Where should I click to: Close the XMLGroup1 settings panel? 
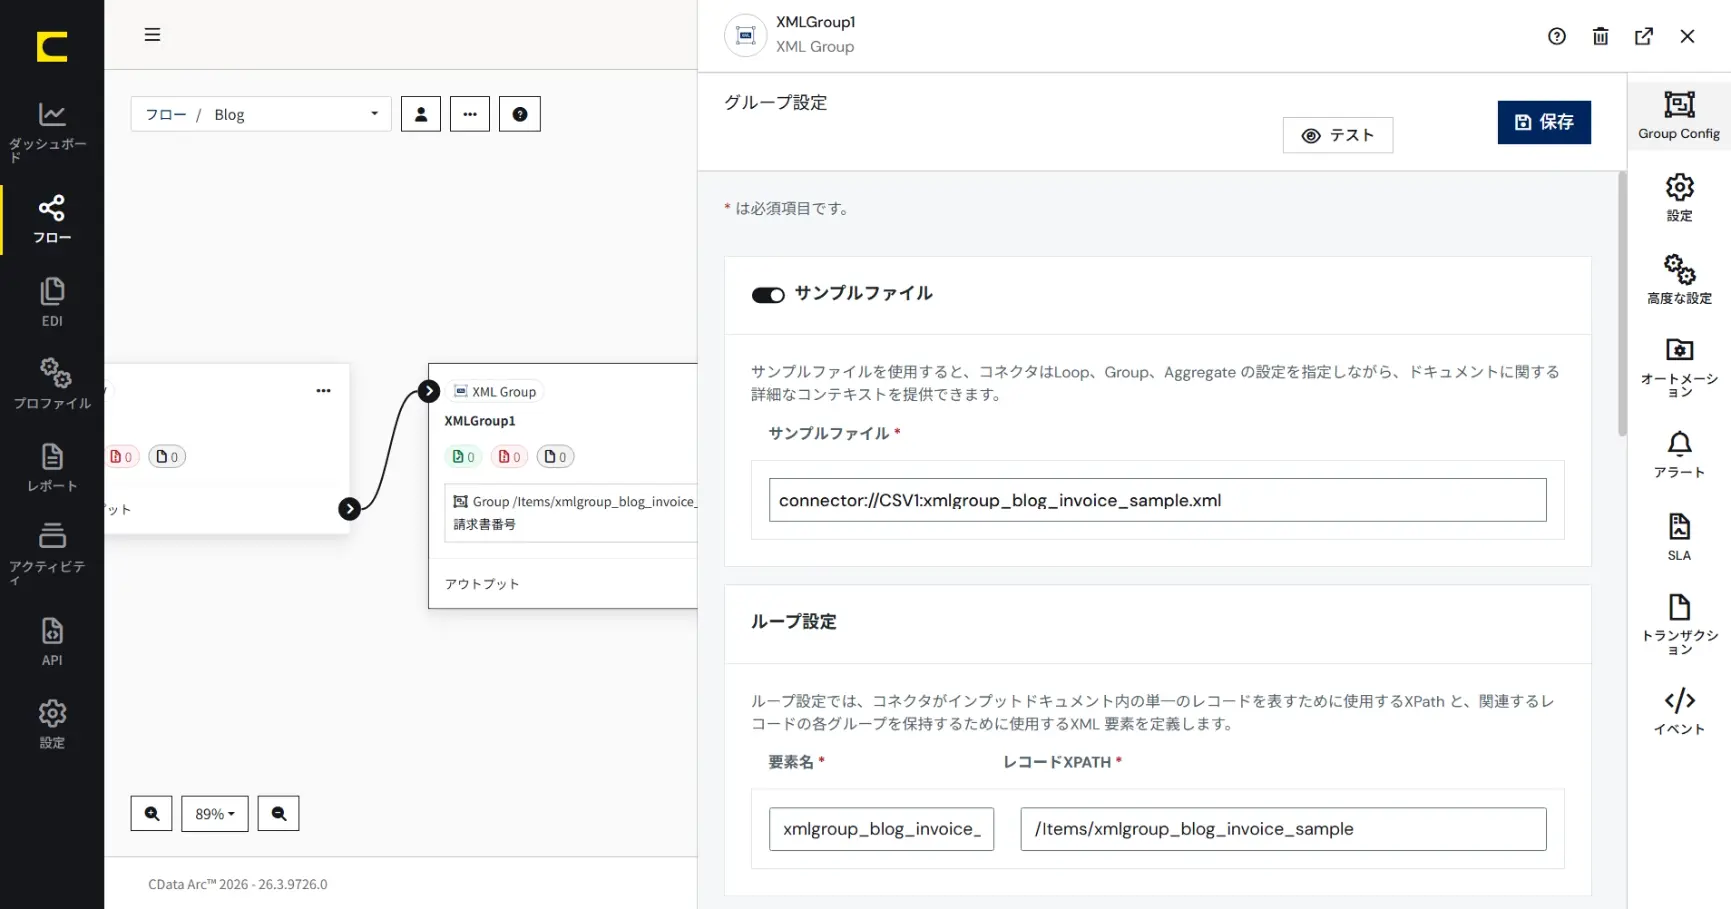(1688, 37)
